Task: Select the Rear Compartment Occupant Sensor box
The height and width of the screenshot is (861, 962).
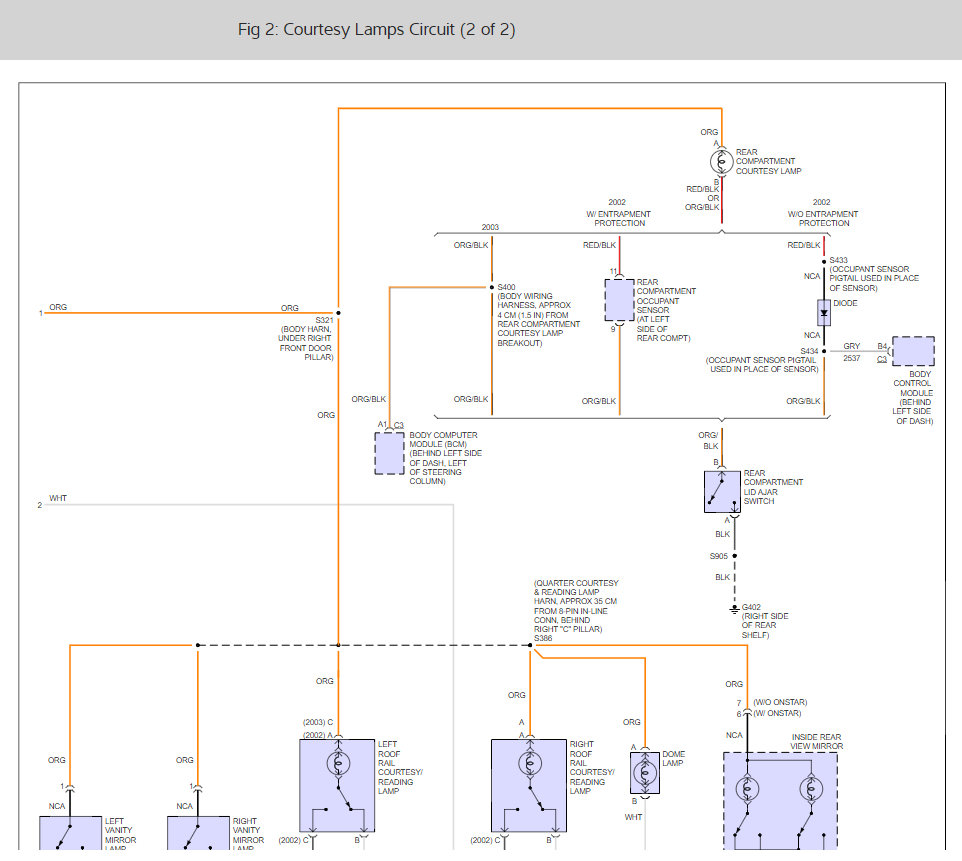Action: click(x=619, y=300)
